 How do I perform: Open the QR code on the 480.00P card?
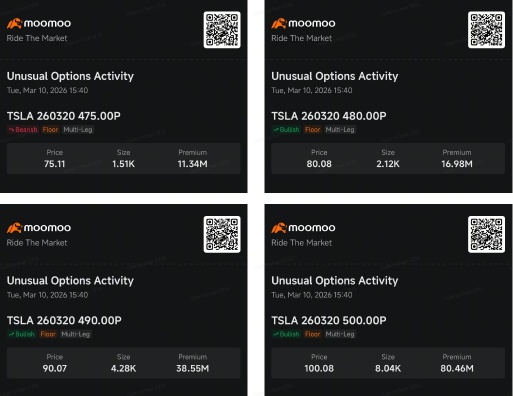tap(486, 30)
